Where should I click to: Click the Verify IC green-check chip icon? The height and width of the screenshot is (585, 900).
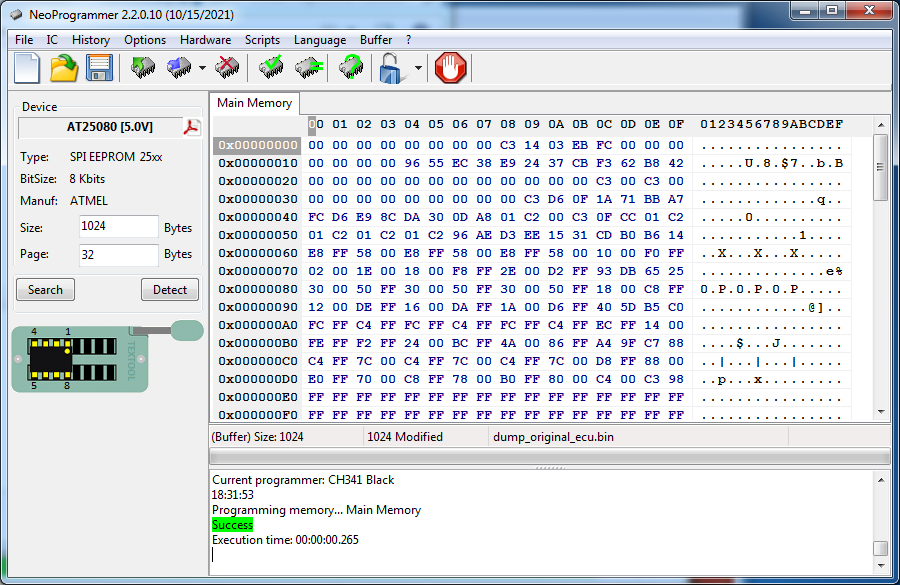(271, 68)
